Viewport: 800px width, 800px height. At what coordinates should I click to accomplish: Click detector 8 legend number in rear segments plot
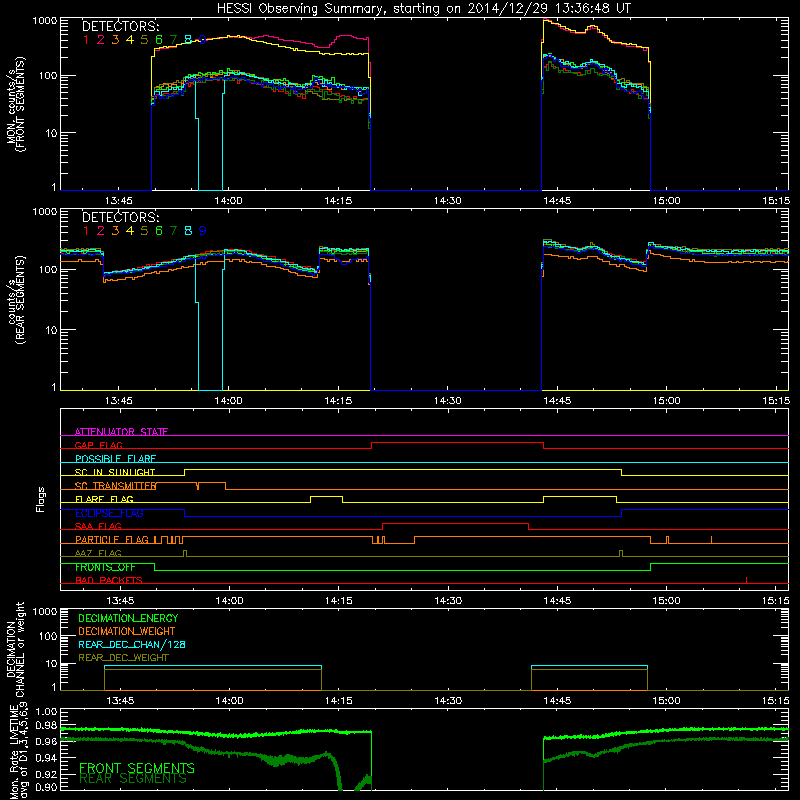coord(188,231)
